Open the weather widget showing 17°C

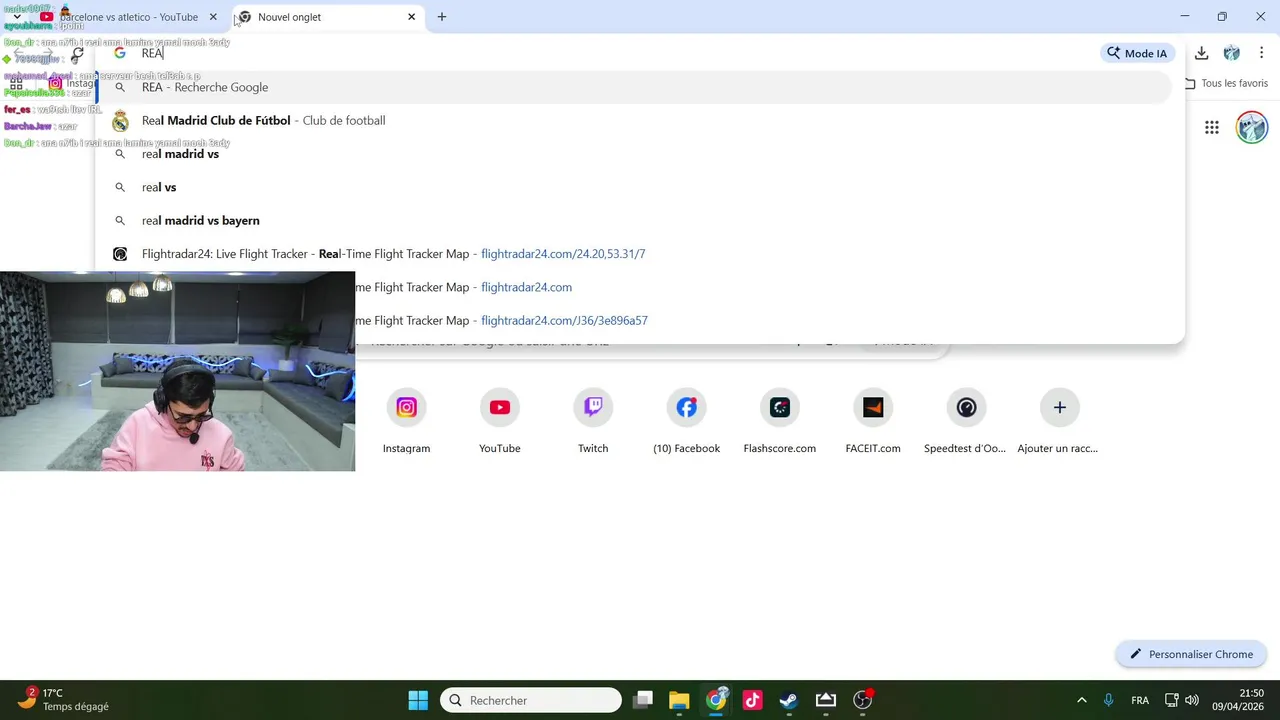[64, 700]
